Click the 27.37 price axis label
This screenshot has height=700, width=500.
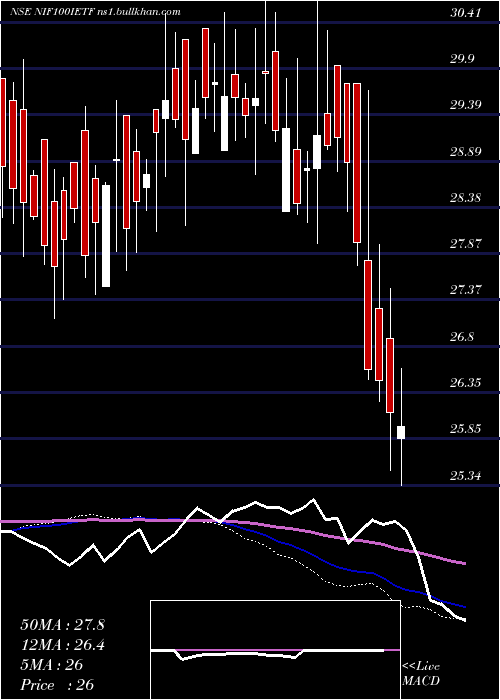click(x=466, y=290)
